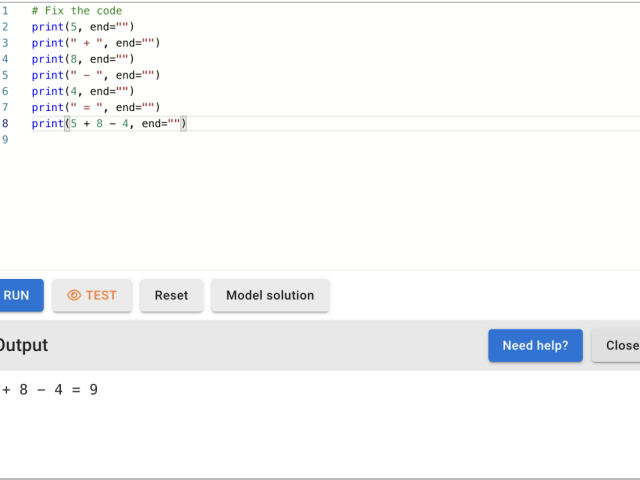This screenshot has height=480, width=640.
Task: Click the eye icon on TEST button
Action: pyautogui.click(x=74, y=295)
